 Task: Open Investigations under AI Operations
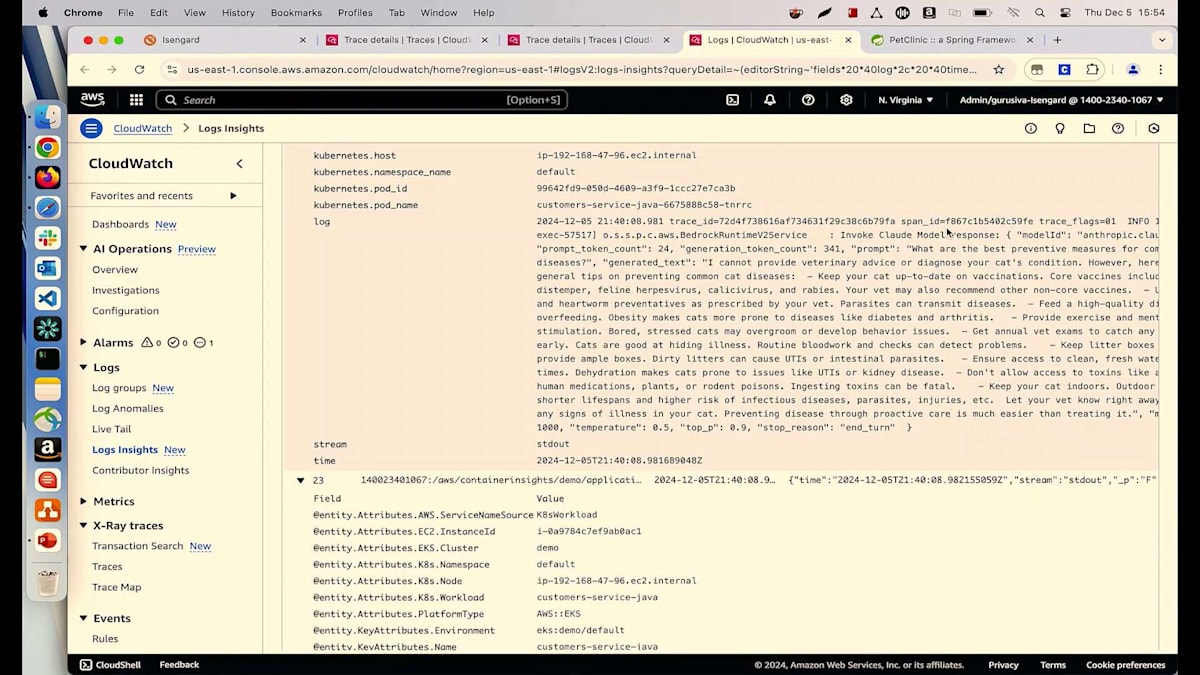point(126,290)
